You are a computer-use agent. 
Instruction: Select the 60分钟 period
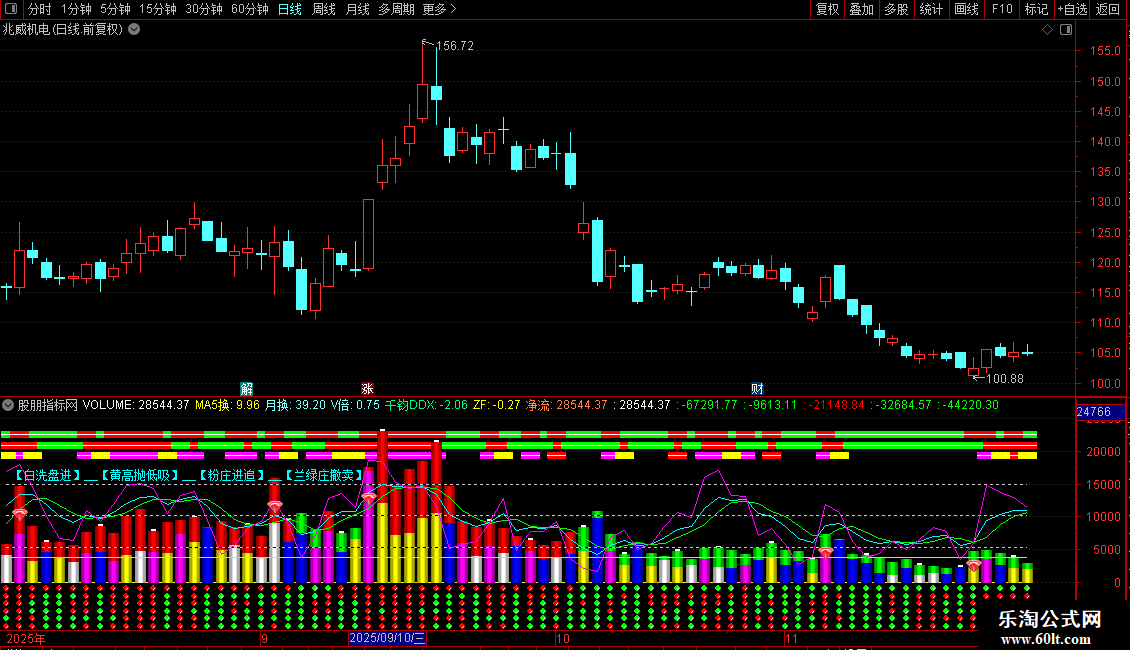coord(249,9)
